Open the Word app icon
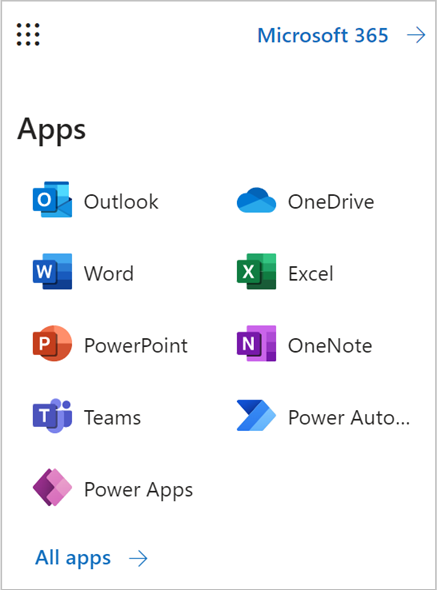This screenshot has height=590, width=437. [52, 271]
